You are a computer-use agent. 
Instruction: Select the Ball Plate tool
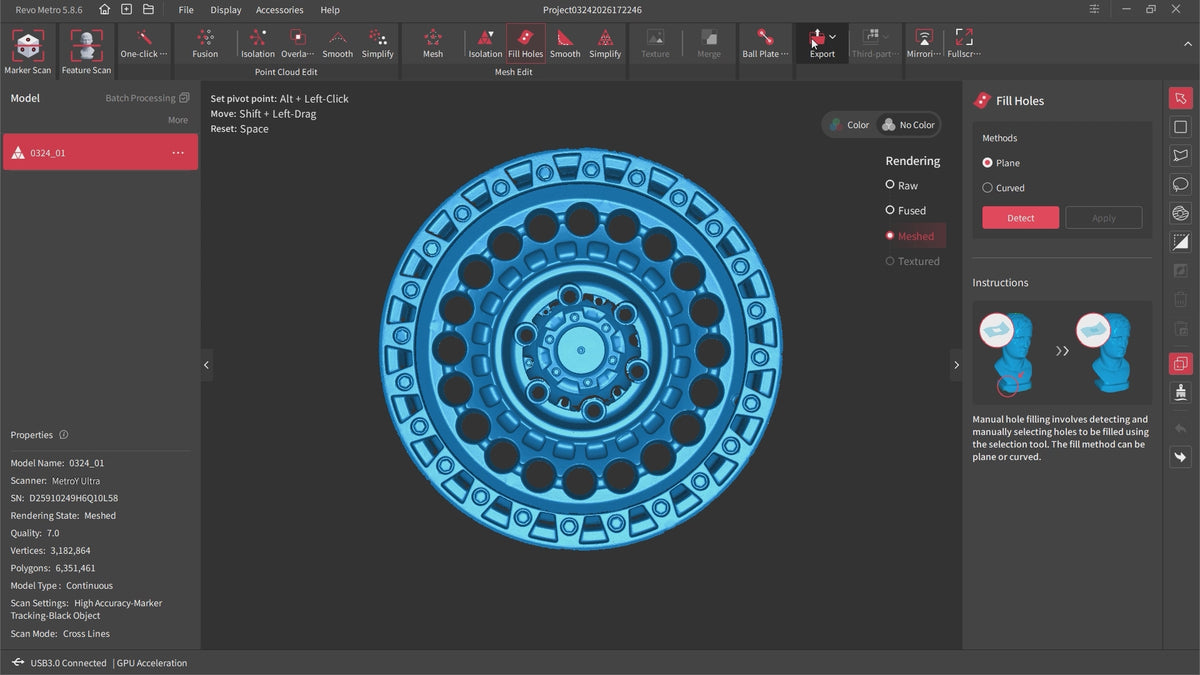(x=765, y=38)
